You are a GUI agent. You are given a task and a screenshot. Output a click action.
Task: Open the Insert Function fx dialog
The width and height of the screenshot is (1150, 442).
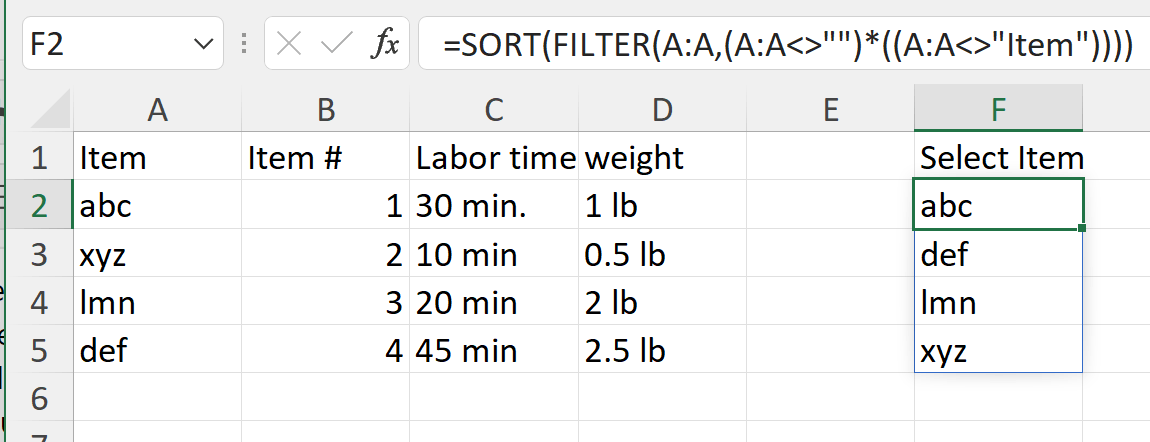coord(384,45)
